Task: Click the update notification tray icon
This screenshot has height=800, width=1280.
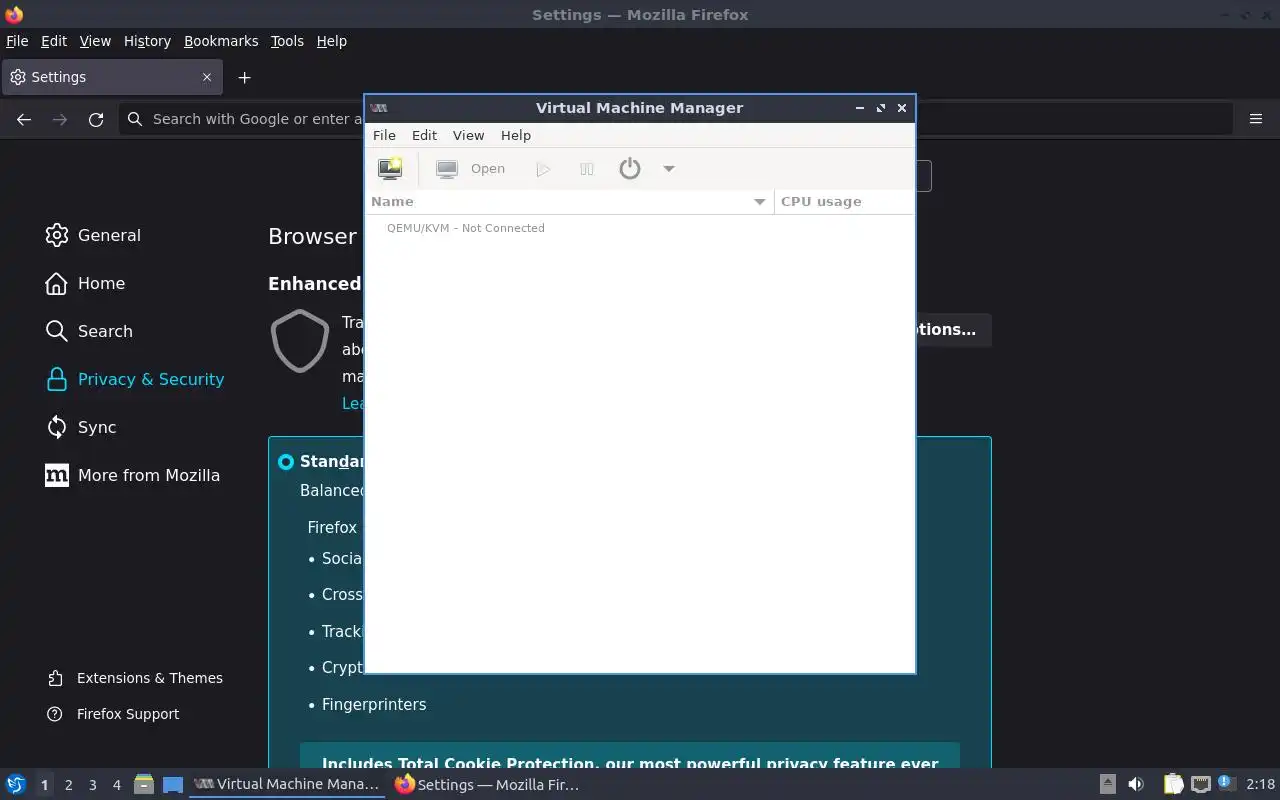Action: (1227, 784)
